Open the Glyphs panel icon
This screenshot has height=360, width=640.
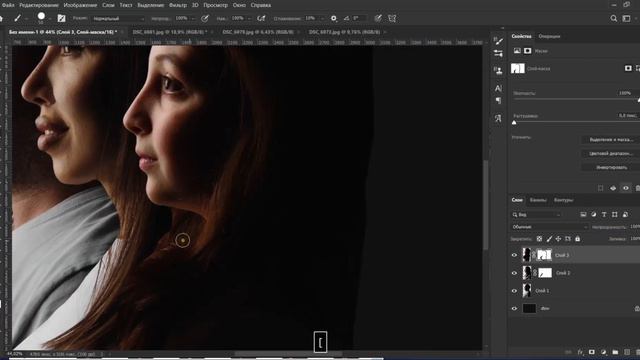click(498, 118)
